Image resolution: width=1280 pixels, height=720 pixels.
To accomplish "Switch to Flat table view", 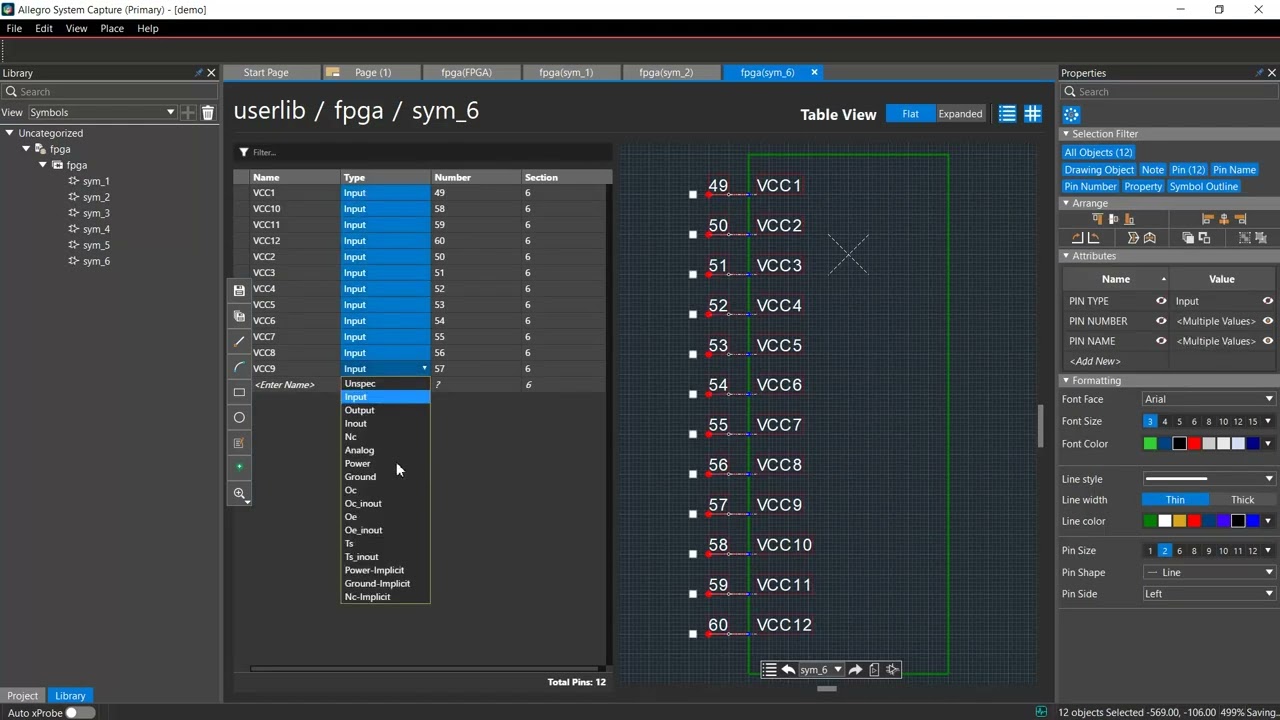I will click(910, 114).
